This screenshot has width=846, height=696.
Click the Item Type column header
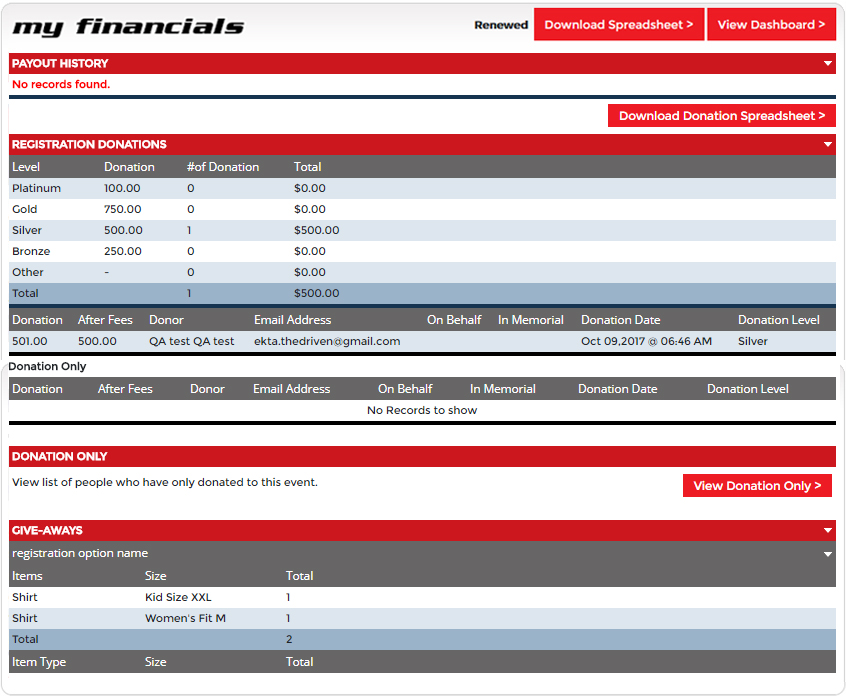tap(40, 662)
